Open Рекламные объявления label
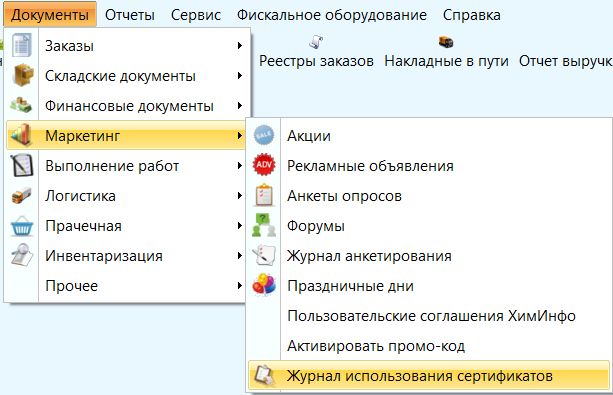This screenshot has width=613, height=395. 370,166
